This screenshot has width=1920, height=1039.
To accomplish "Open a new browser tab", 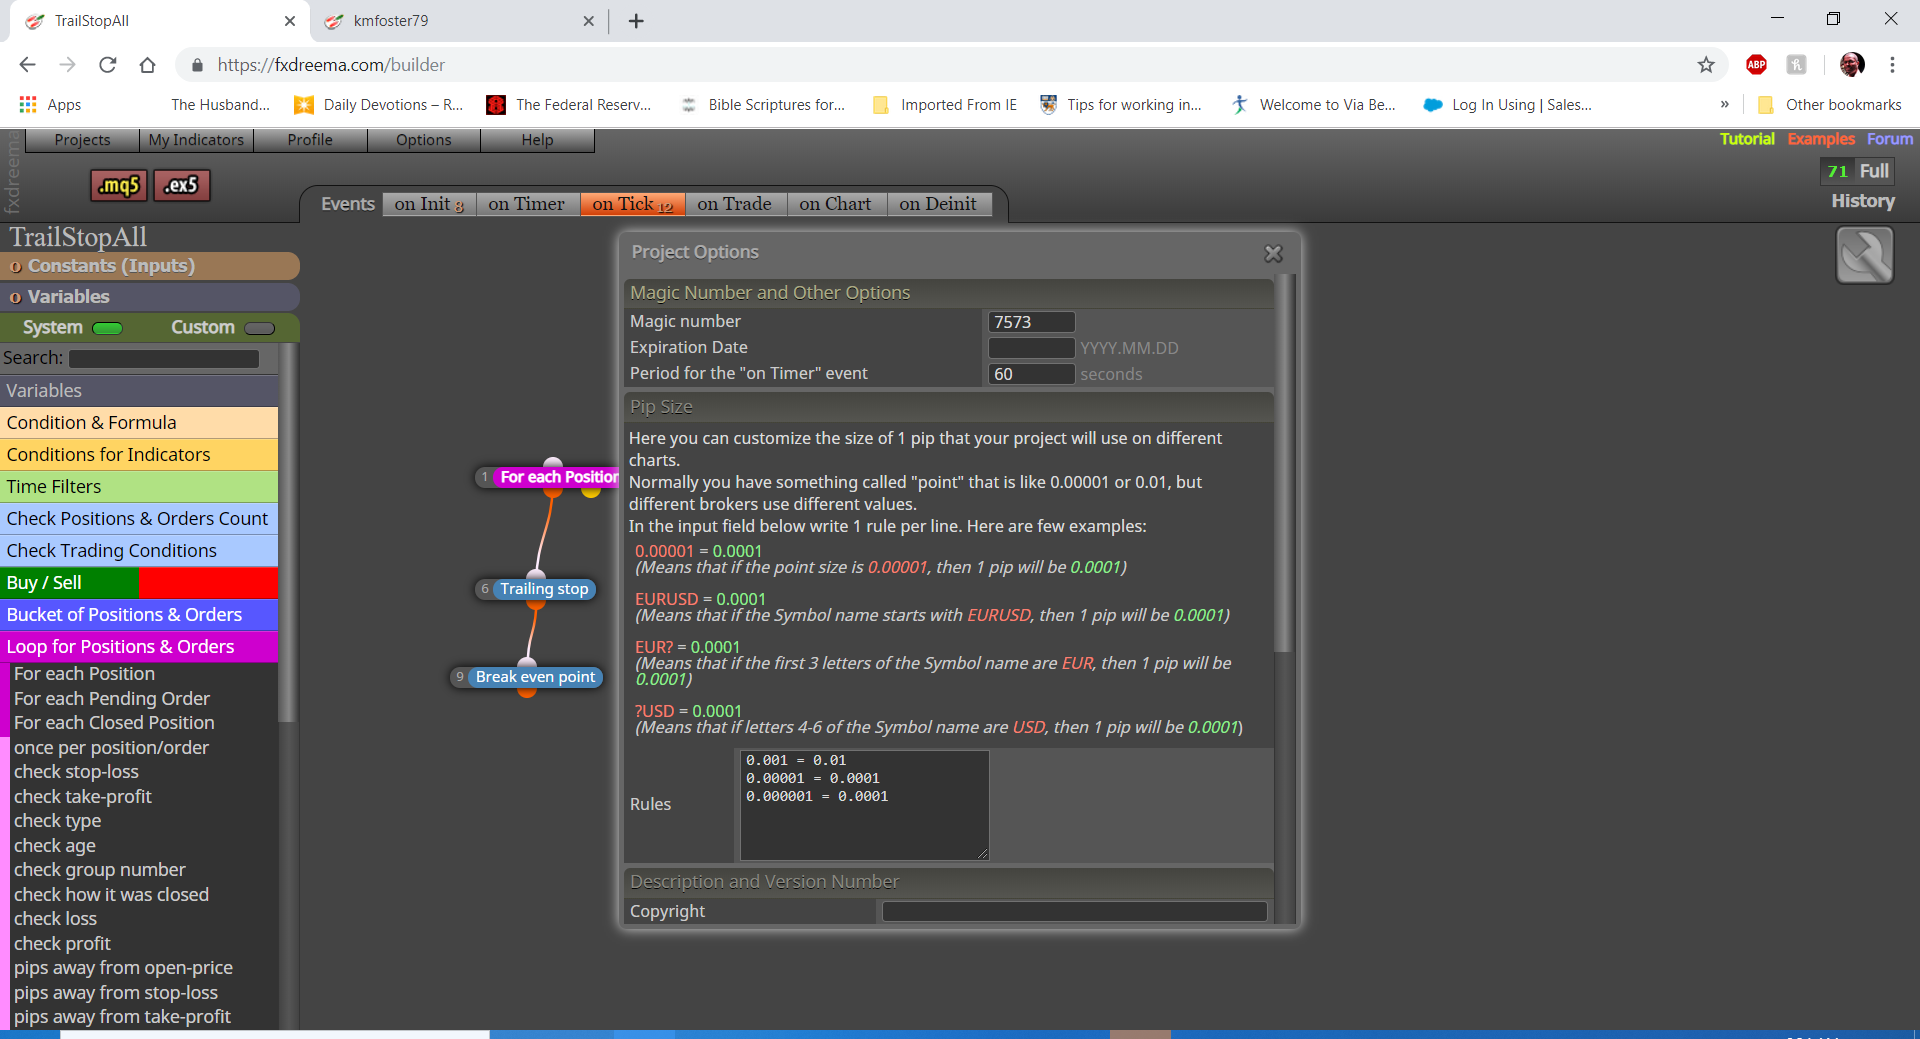I will click(x=636, y=21).
